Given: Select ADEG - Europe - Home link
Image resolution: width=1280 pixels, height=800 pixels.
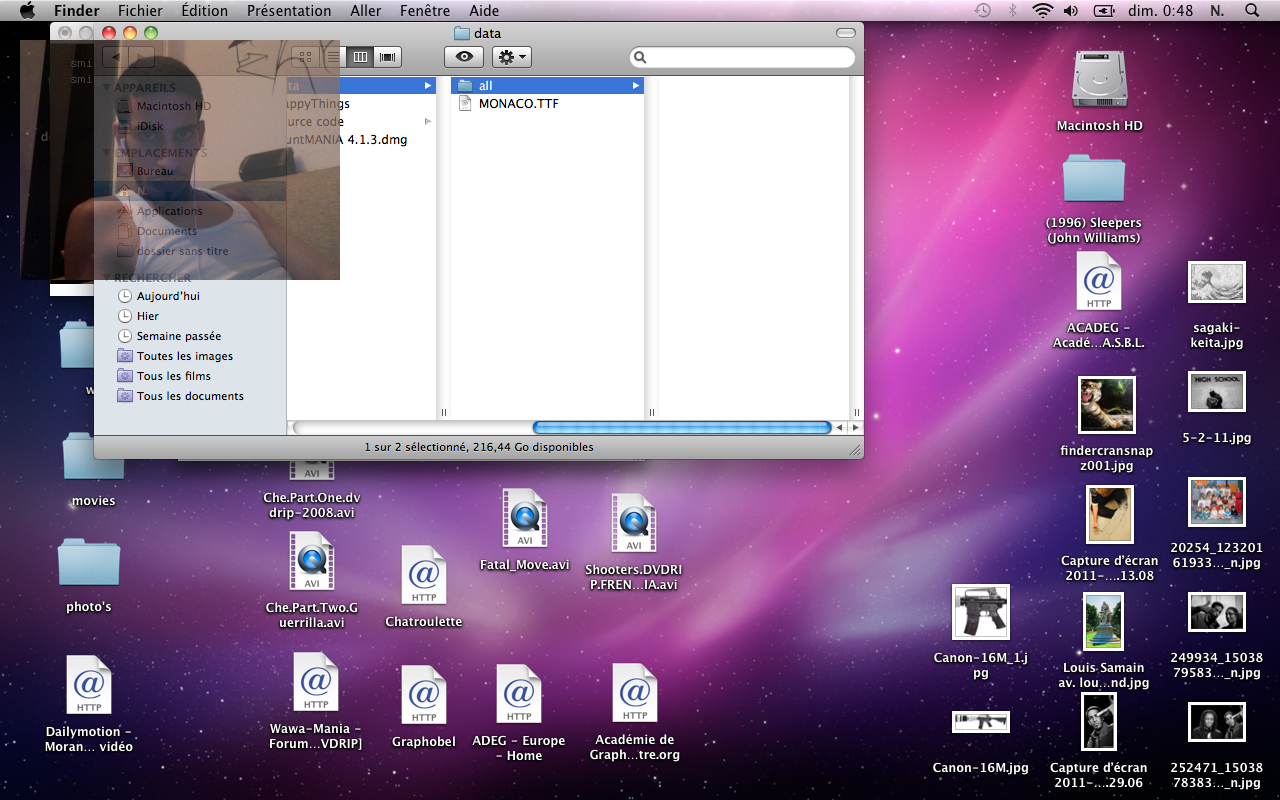Looking at the screenshot, I should coord(518,694).
